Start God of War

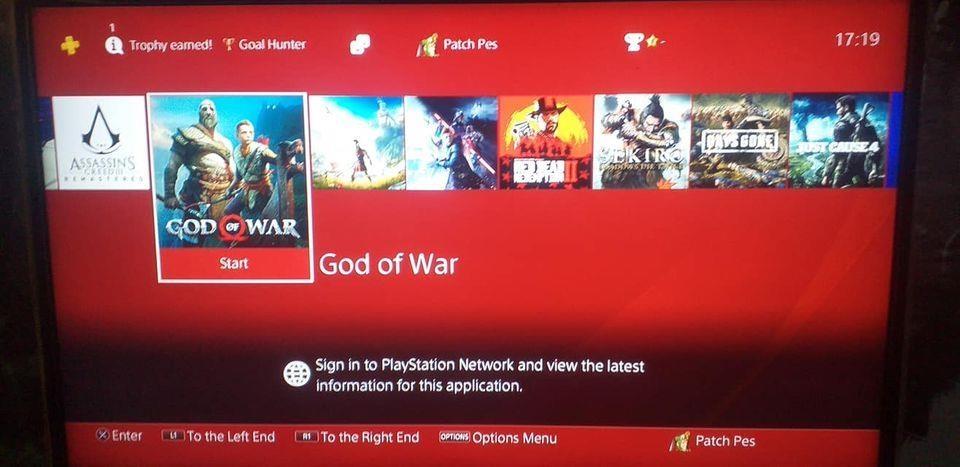click(234, 264)
